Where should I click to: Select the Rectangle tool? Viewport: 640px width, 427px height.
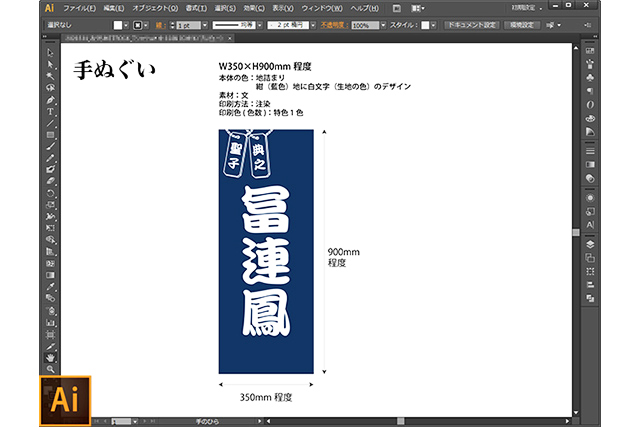[51, 134]
